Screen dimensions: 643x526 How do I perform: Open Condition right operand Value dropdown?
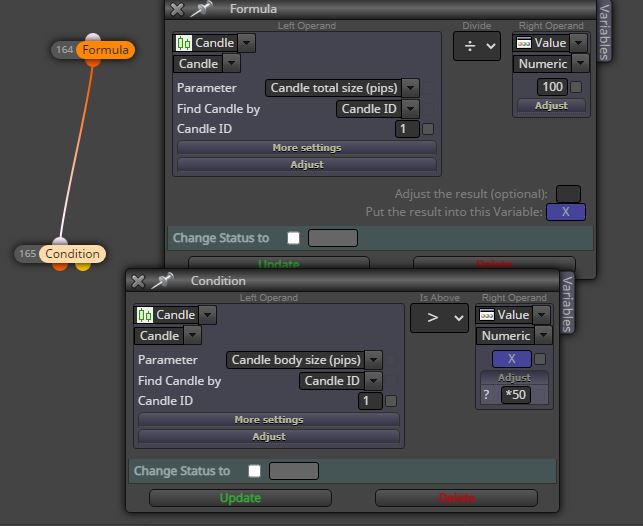coord(542,315)
